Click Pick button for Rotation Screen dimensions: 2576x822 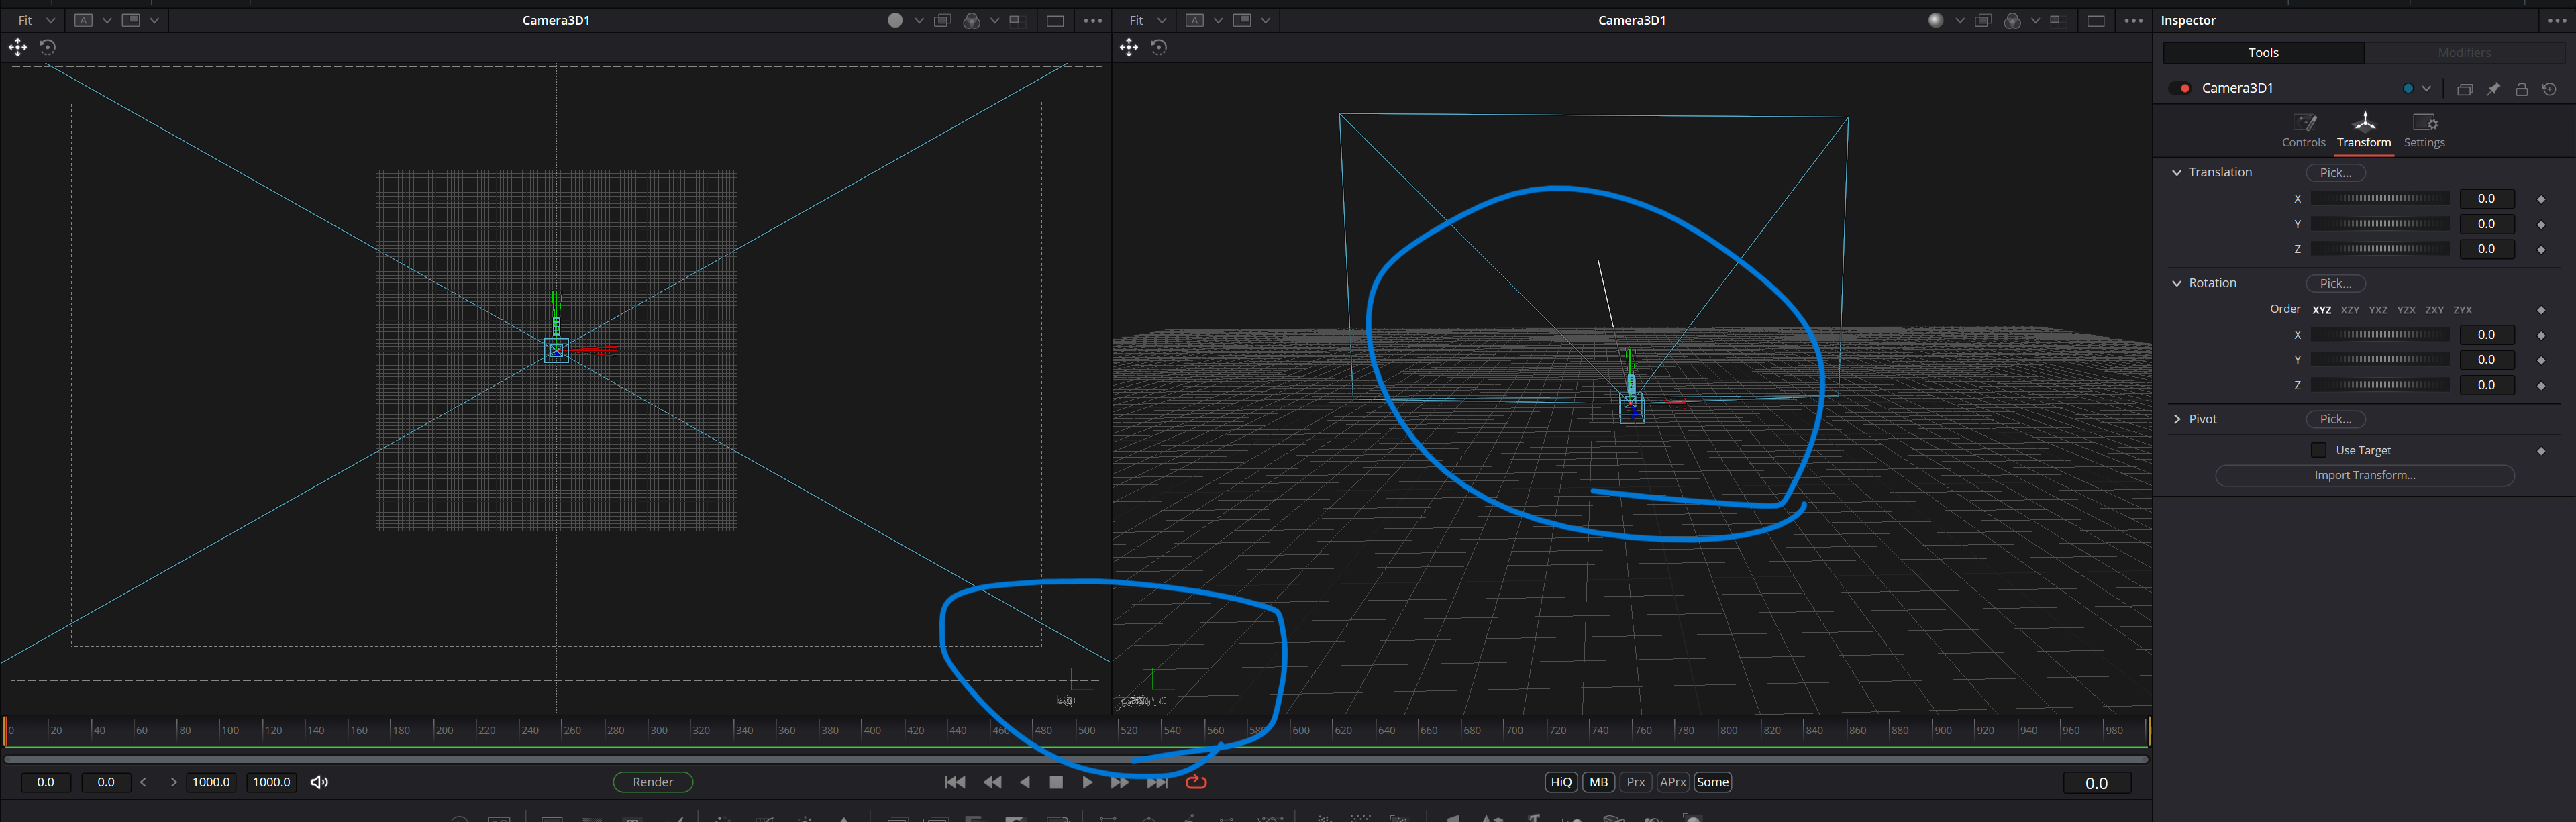[x=2335, y=284]
